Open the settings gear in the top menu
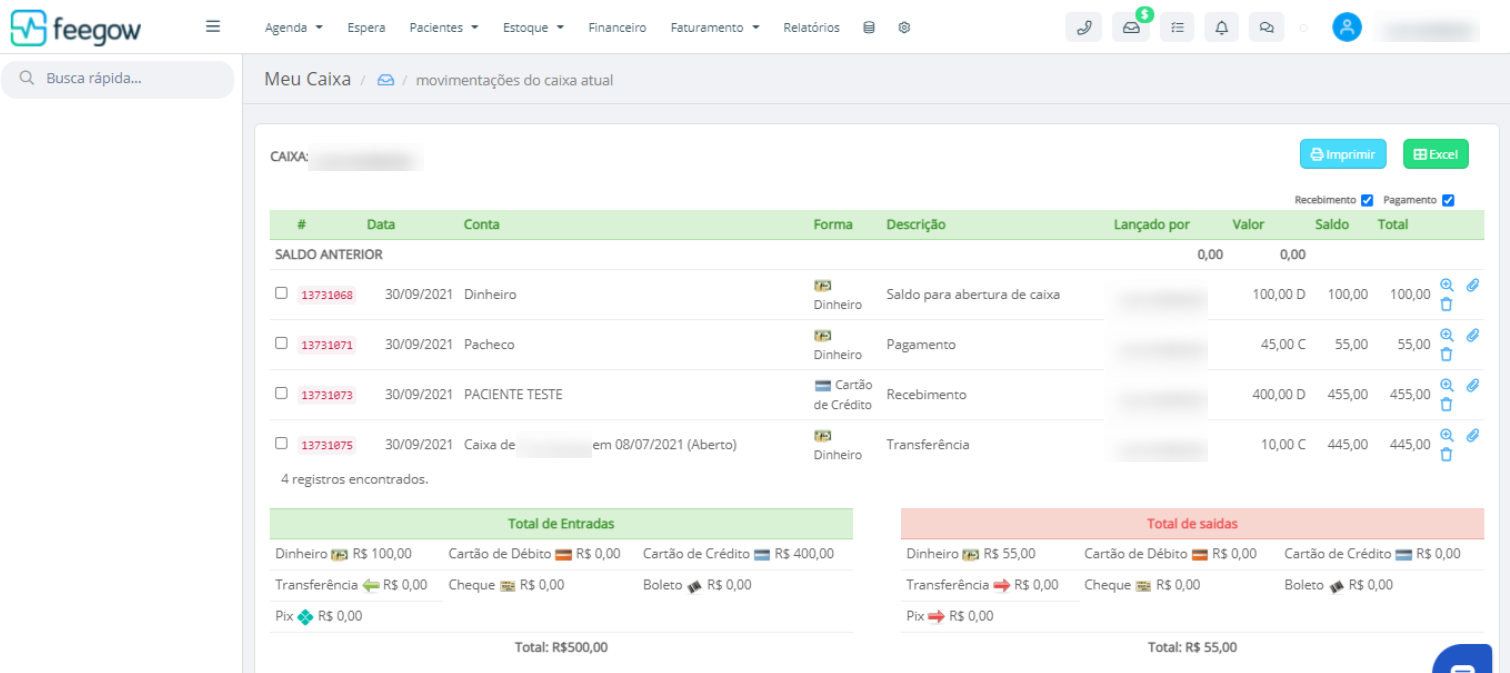Image resolution: width=1510 pixels, height=673 pixels. click(x=904, y=27)
